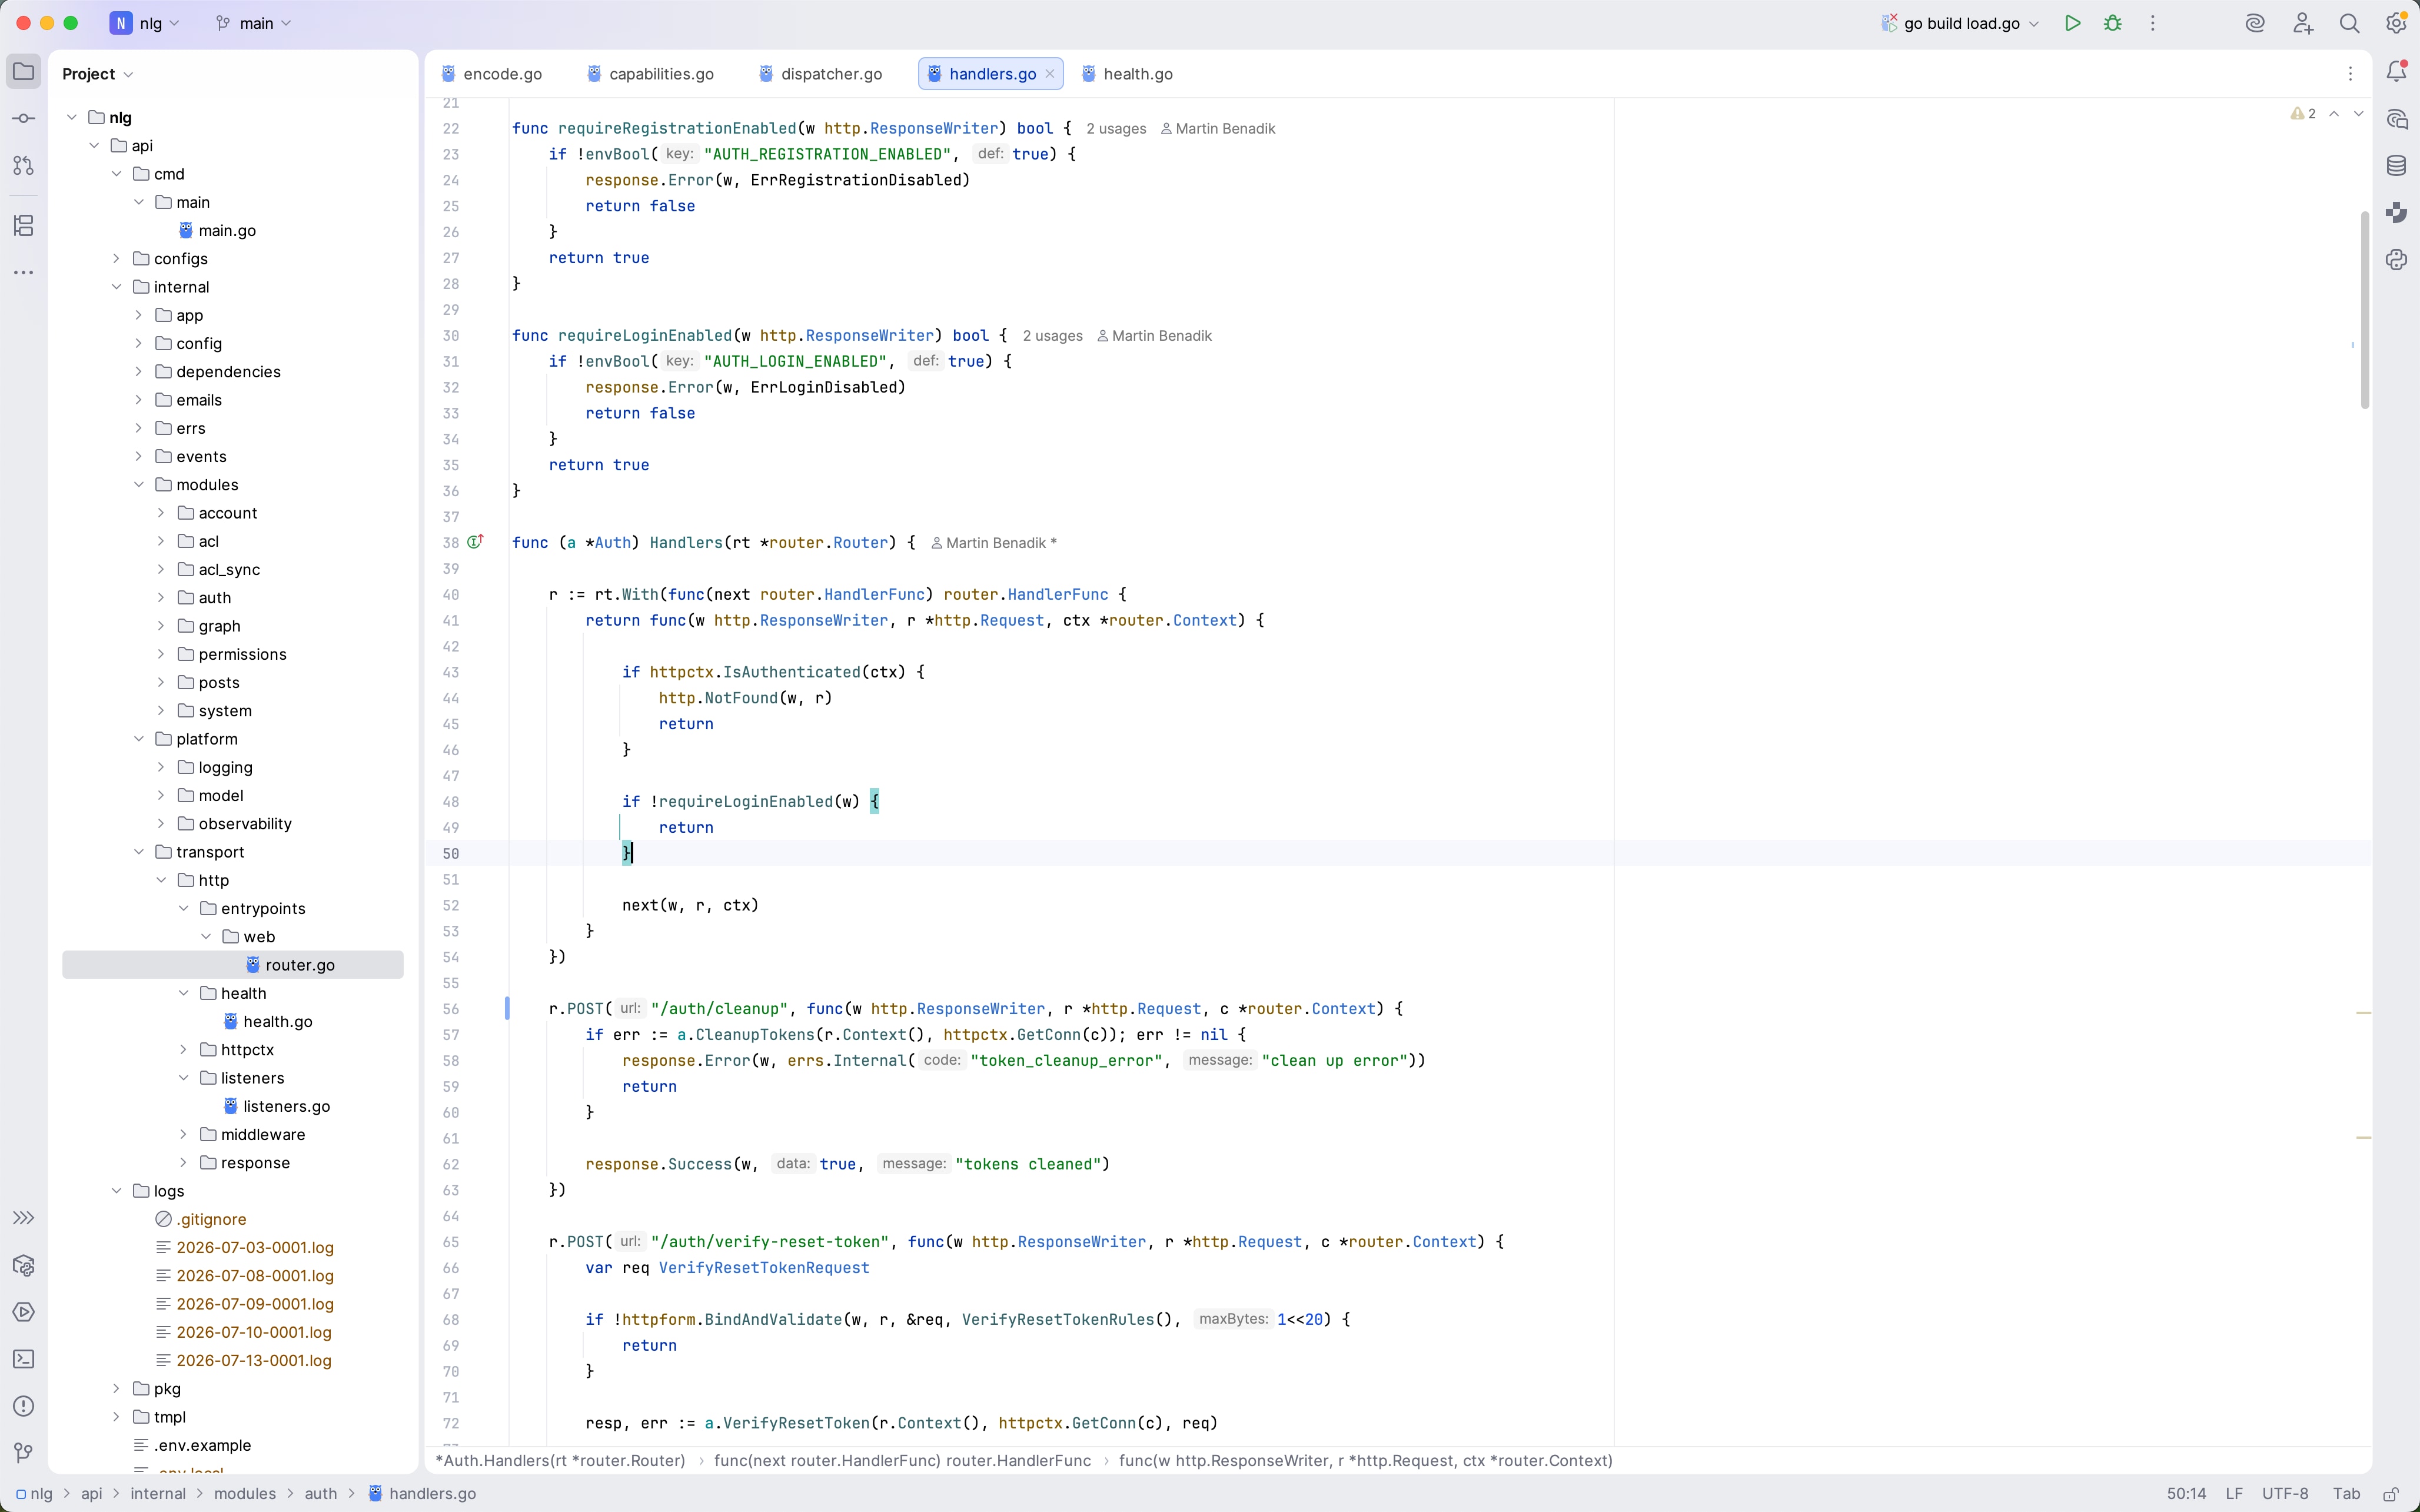2420x1512 pixels.
Task: Open the AI Chat tool window icon
Action: (2397, 119)
